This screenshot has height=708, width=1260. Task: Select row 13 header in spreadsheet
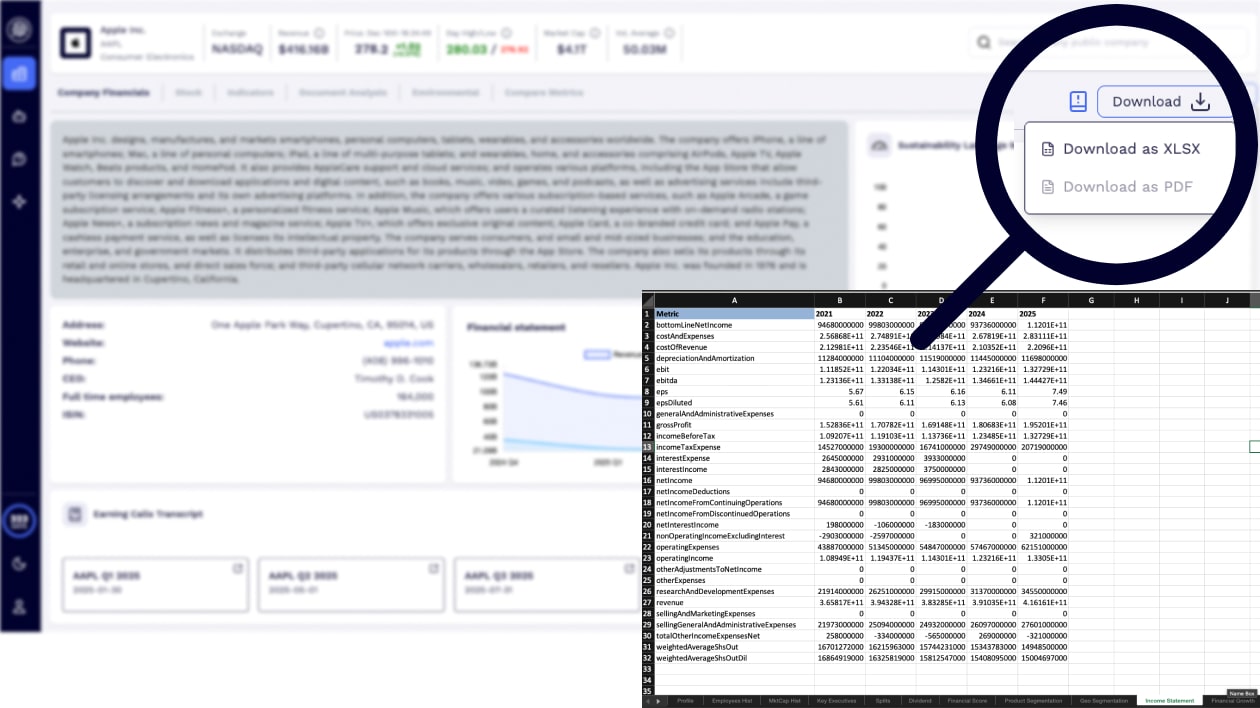[647, 447]
